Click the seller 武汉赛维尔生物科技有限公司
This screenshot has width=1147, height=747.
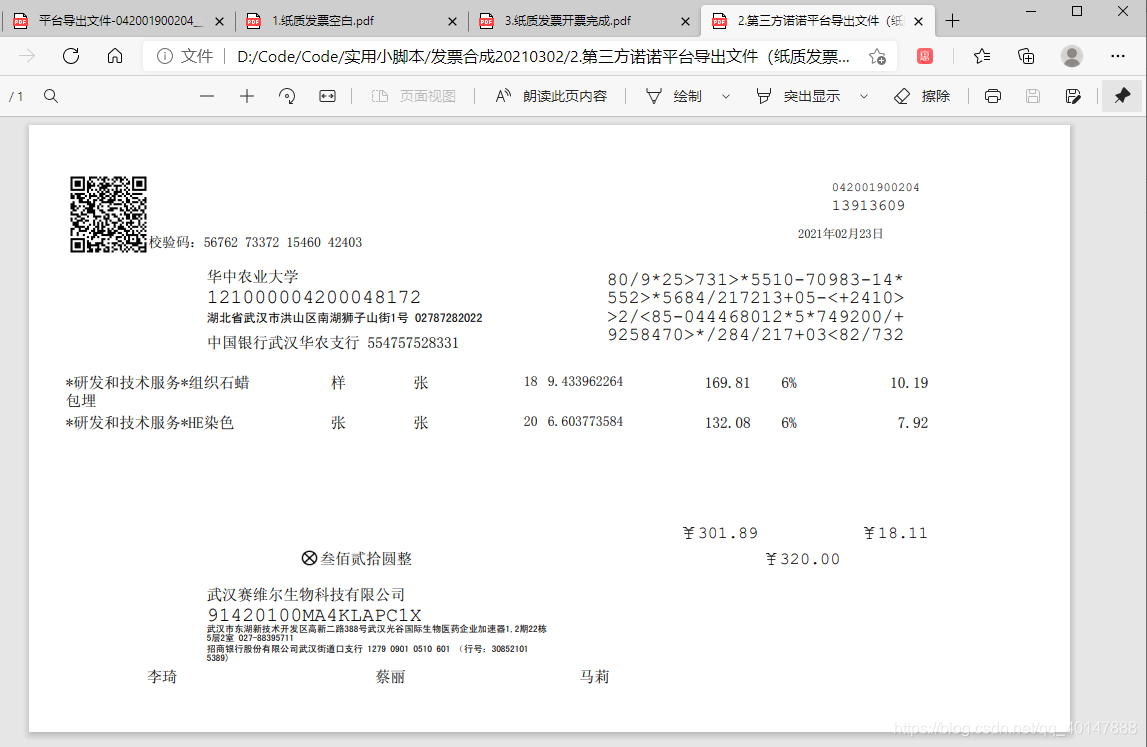pos(306,595)
